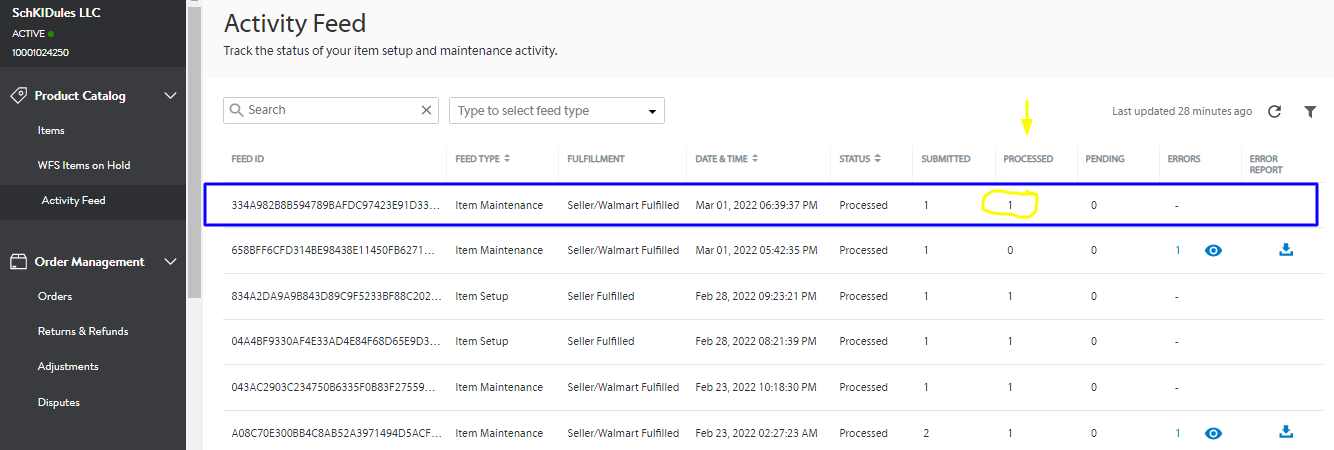Download error report for A08C70E300 feed
Image resolution: width=1334 pixels, height=450 pixels.
point(1286,432)
